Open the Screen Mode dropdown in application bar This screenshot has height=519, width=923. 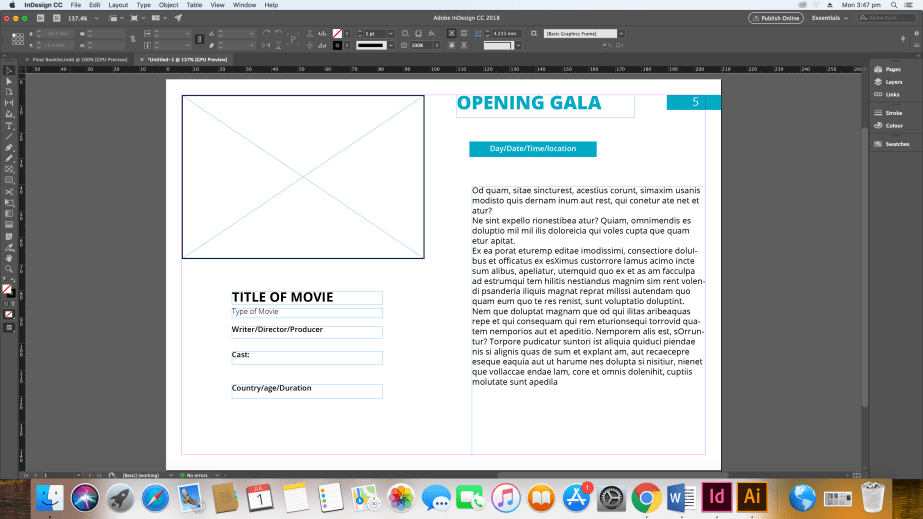point(137,18)
